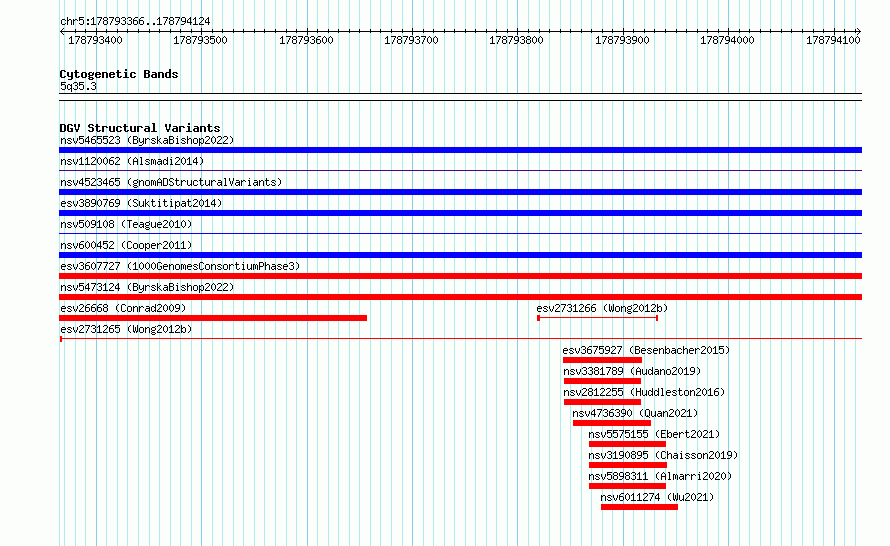Open esv2731266 (Wong2012b) variant label
This screenshot has width=890, height=546.
click(x=602, y=308)
